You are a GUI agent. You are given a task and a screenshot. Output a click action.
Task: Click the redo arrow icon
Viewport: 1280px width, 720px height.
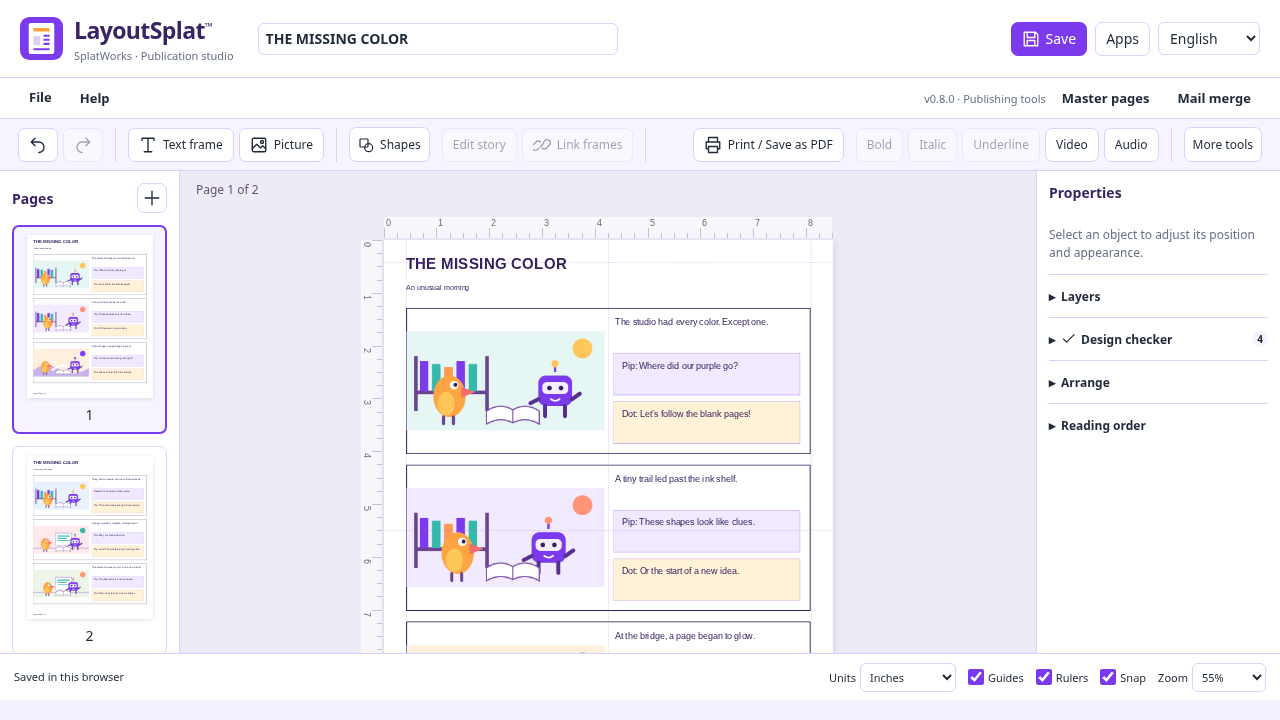pos(83,145)
